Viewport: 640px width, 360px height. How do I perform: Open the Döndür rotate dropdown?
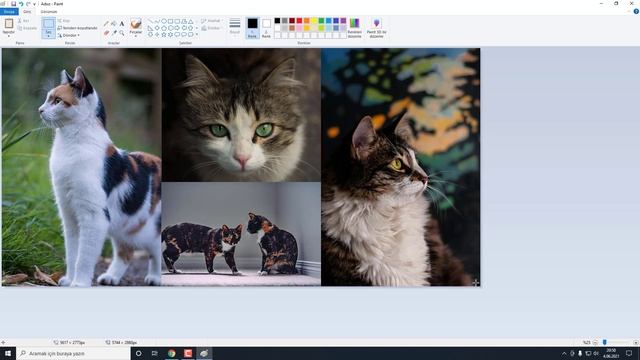point(68,35)
